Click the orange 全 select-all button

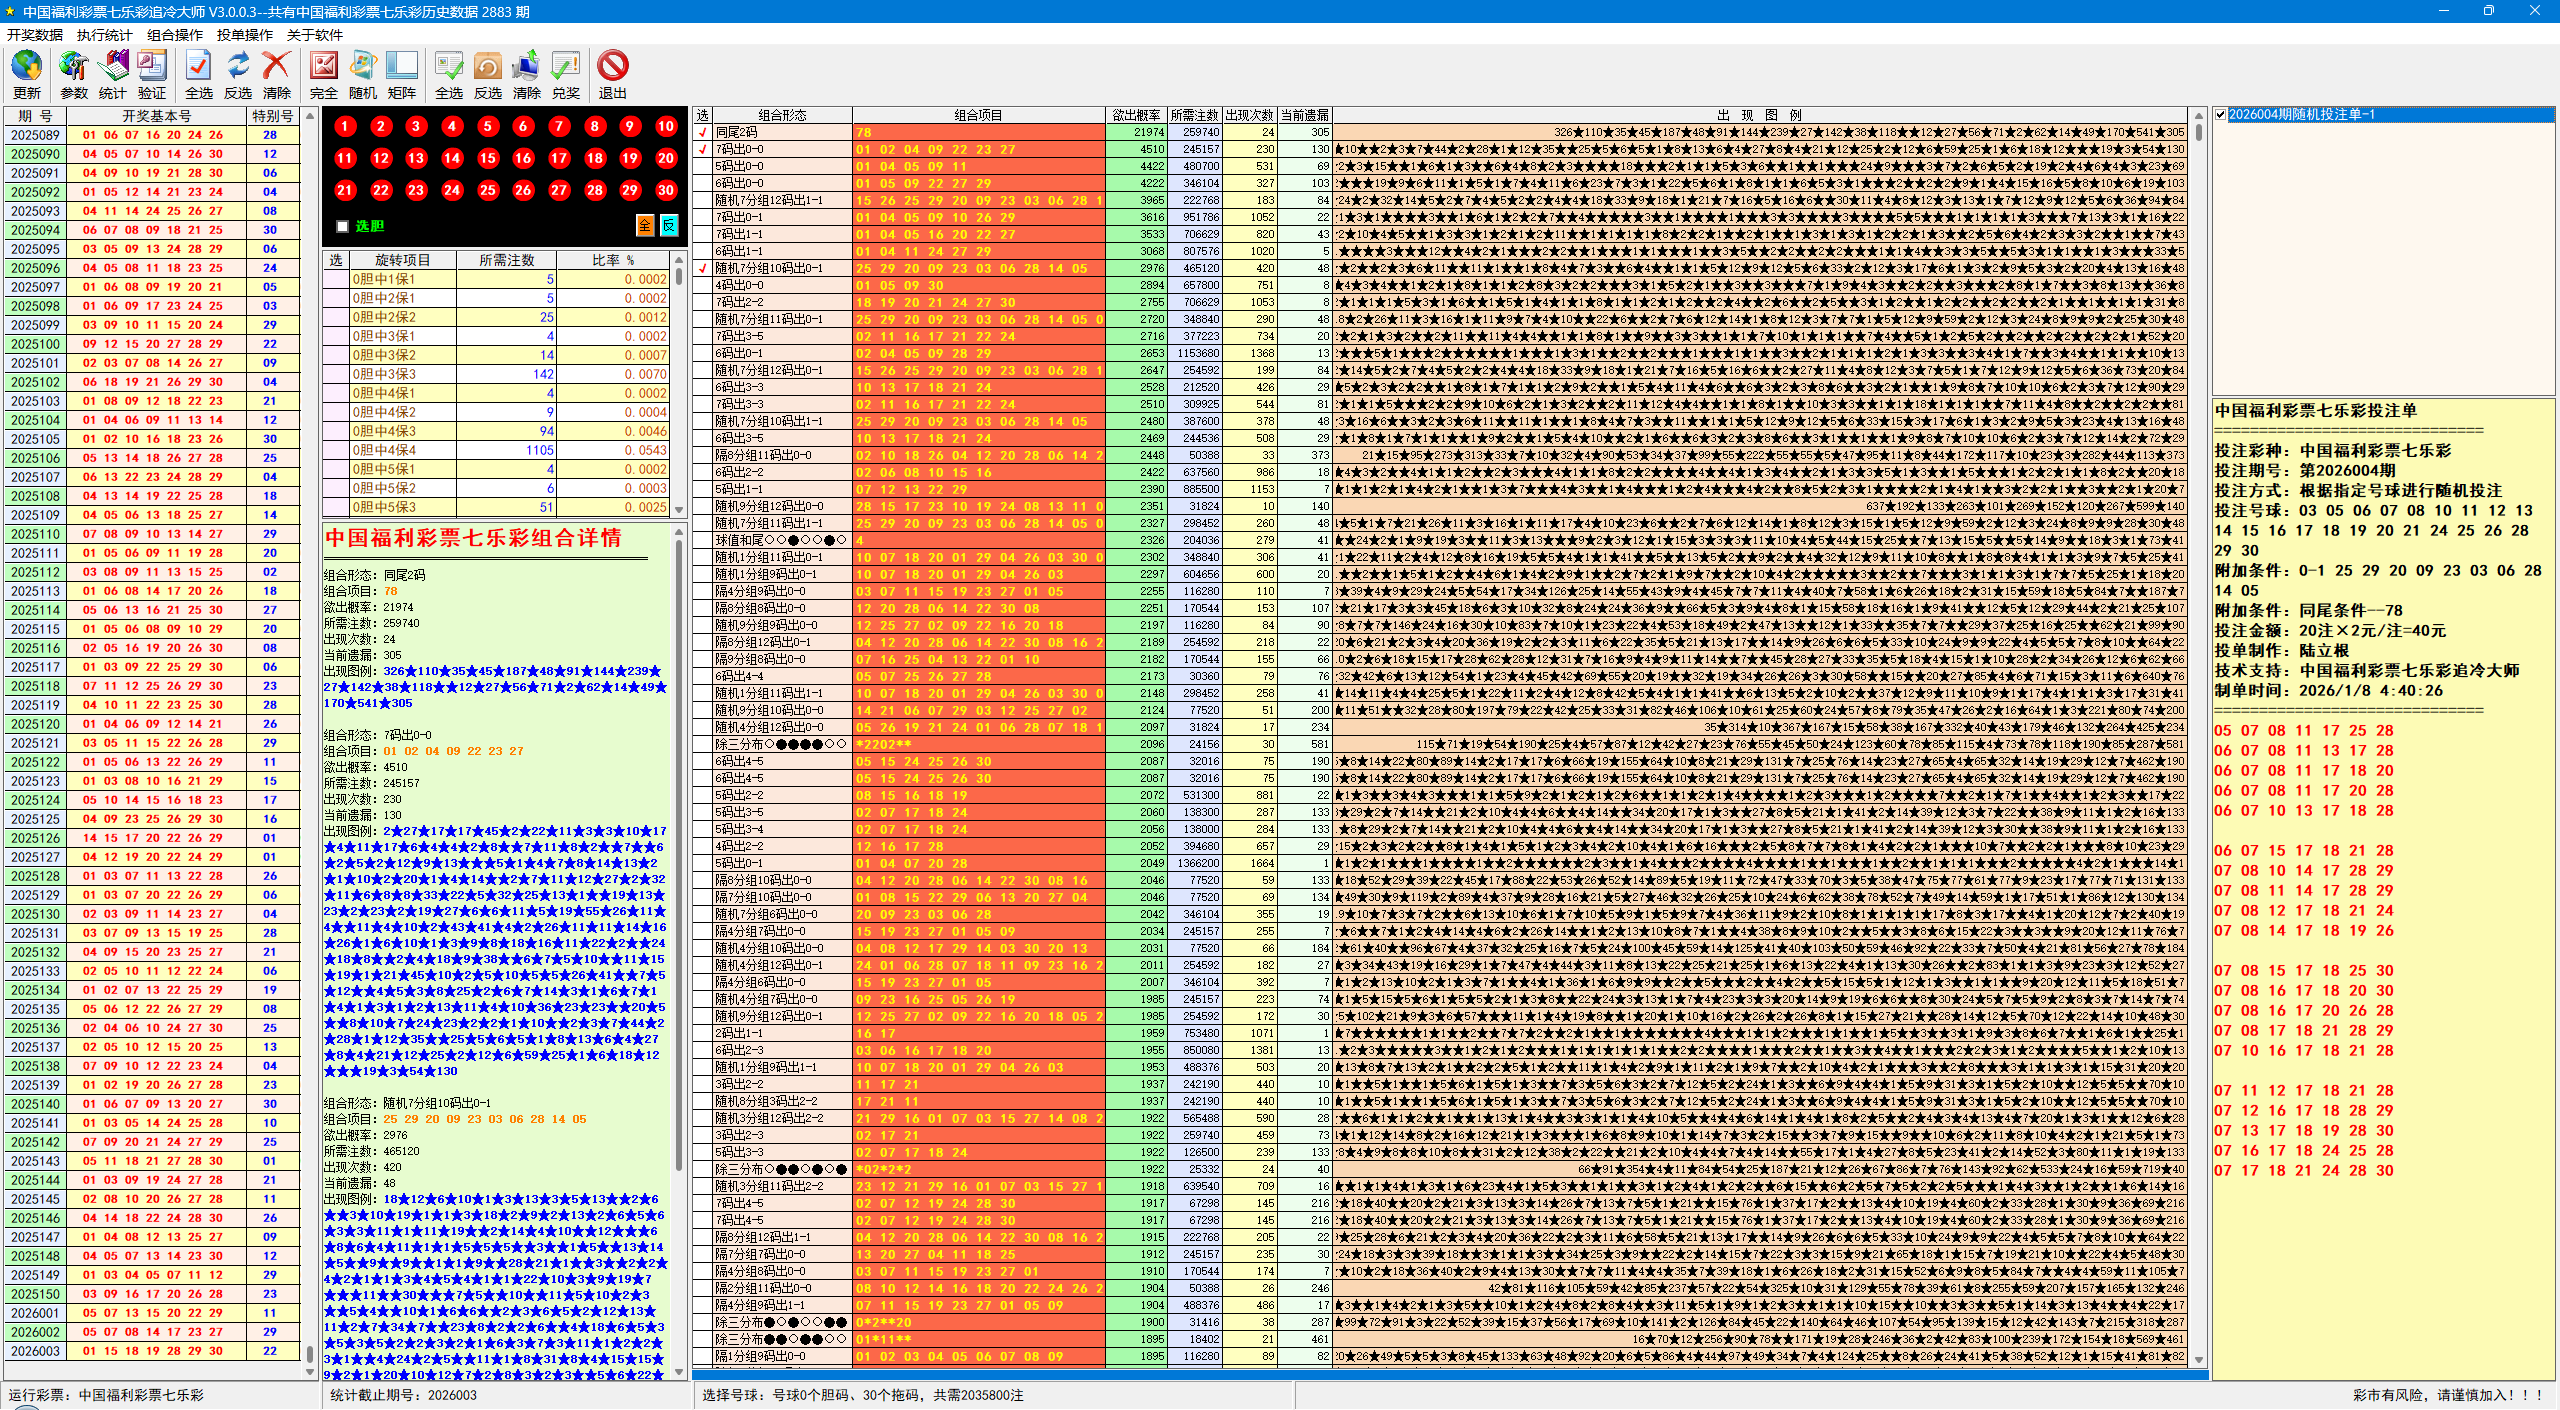coord(645,225)
